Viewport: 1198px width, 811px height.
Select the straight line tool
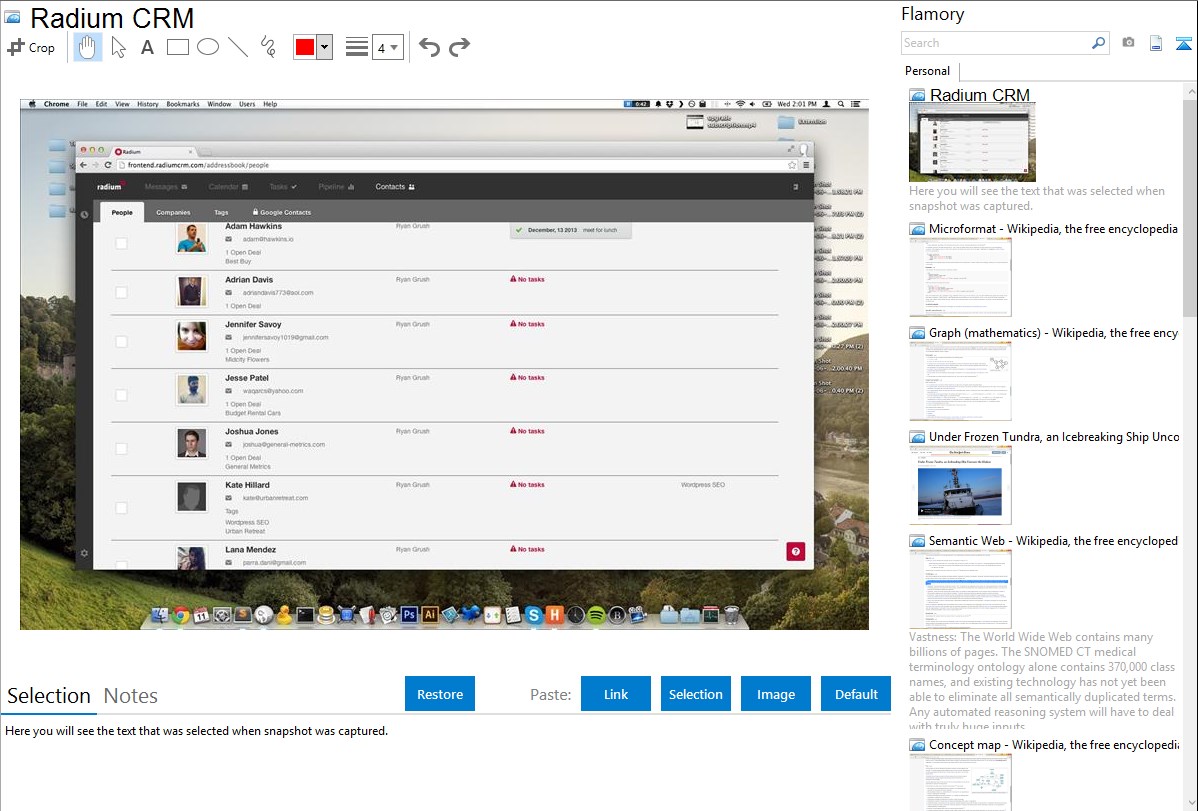point(237,47)
